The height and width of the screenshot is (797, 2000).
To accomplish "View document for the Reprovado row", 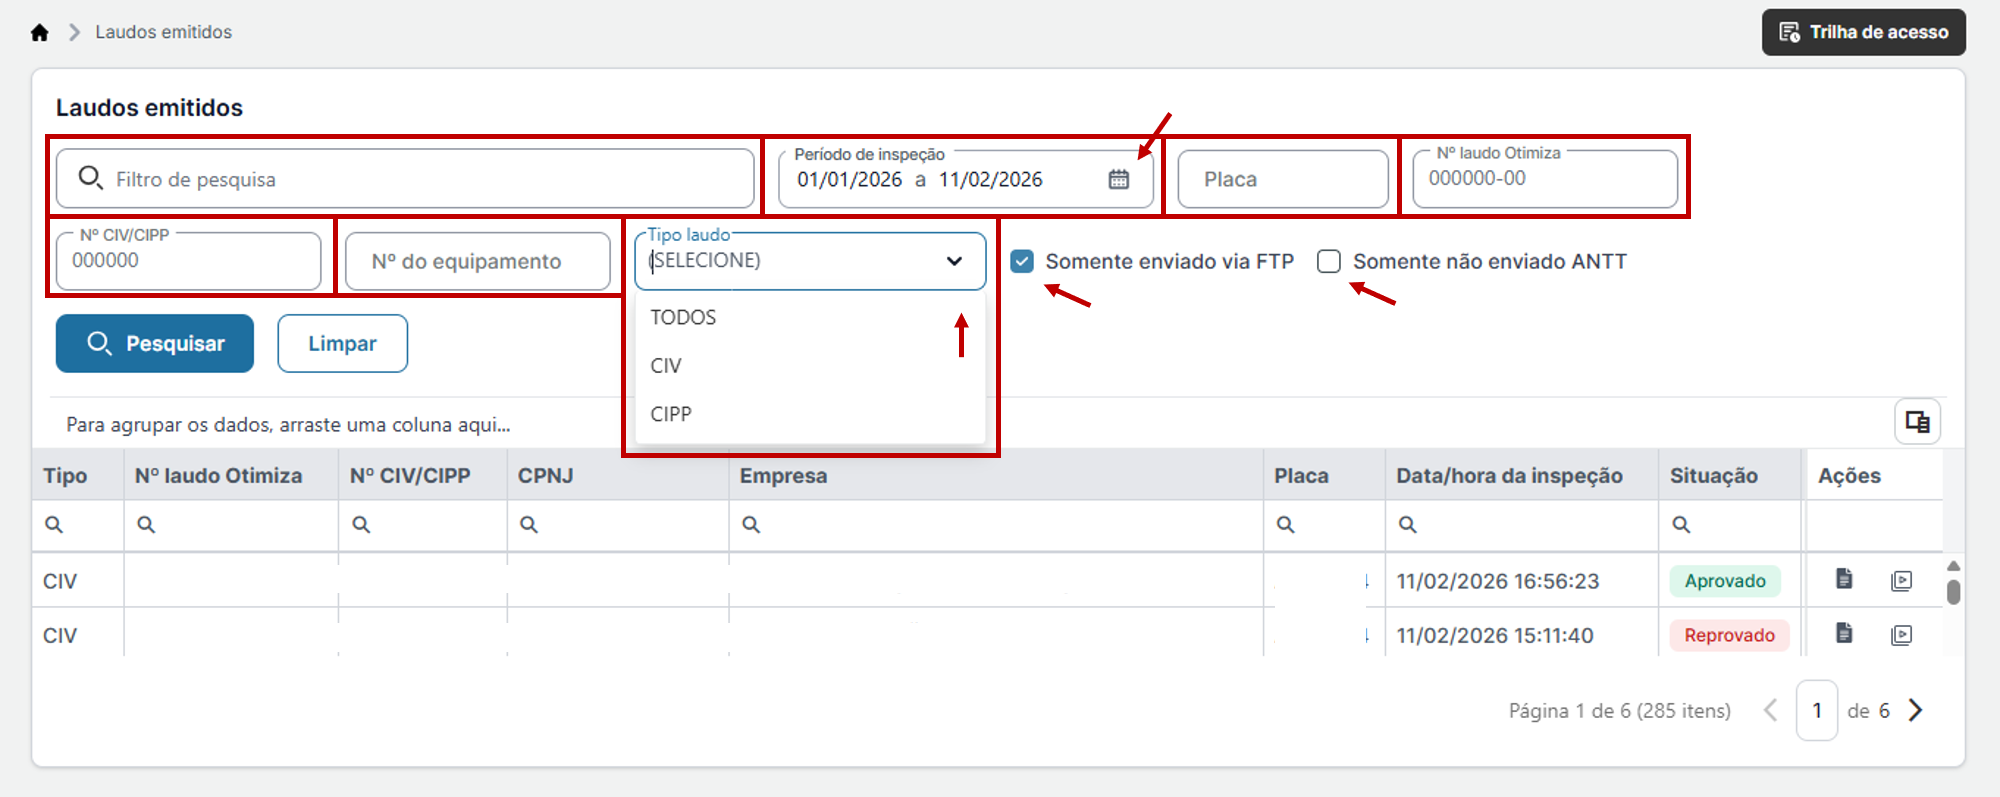I will click(x=1845, y=633).
